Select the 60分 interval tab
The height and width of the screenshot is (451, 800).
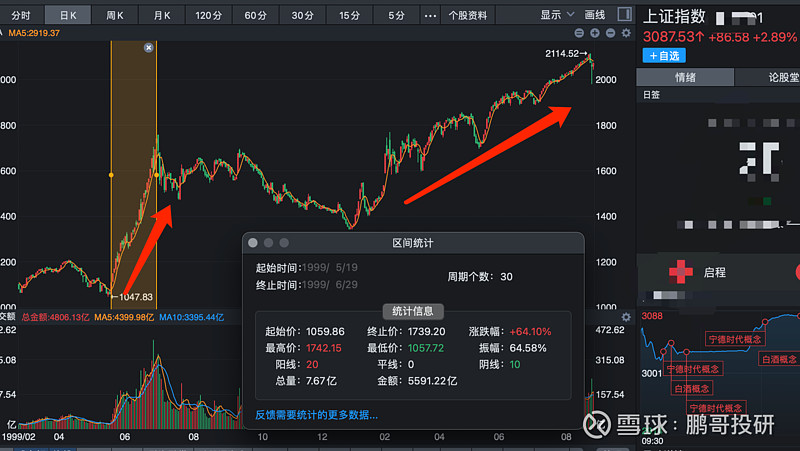click(x=255, y=15)
